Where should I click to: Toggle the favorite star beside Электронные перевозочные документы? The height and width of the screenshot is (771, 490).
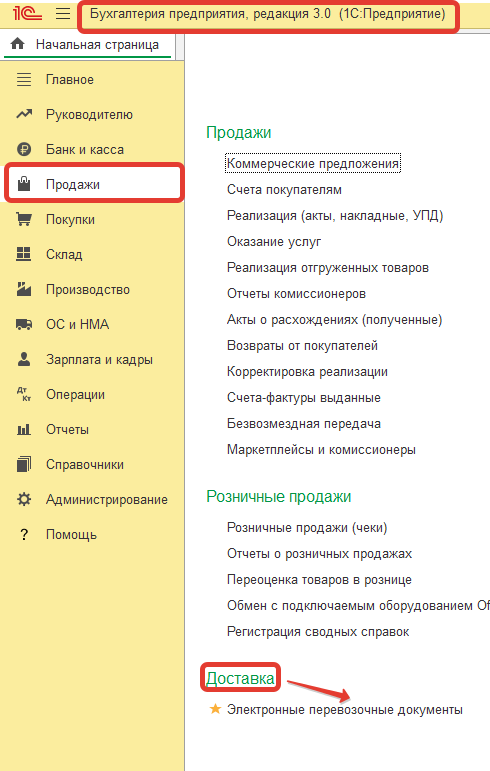(x=215, y=709)
